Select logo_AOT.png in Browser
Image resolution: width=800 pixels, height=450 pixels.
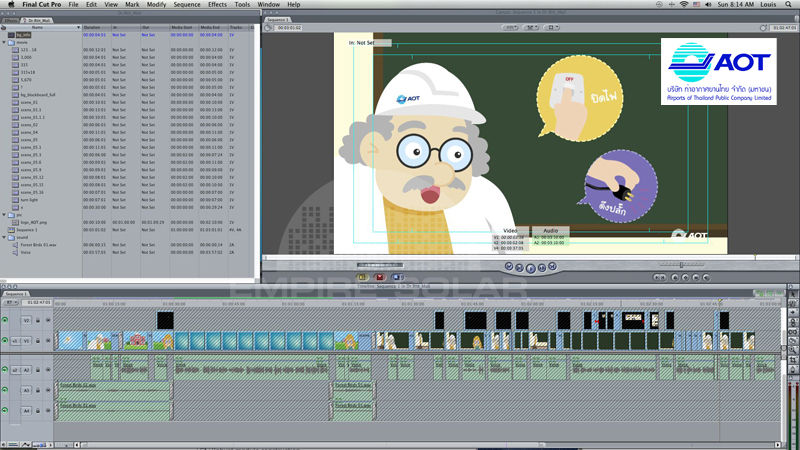tap(34, 222)
